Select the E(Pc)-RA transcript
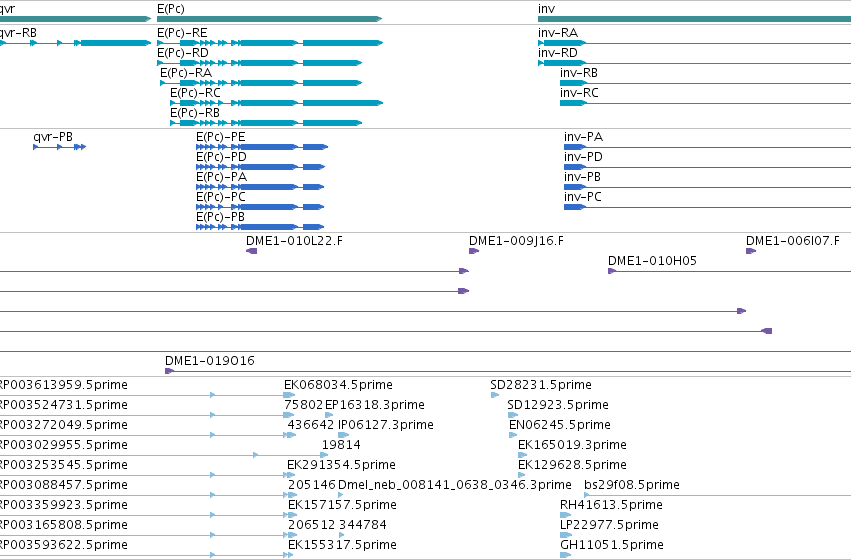The image size is (851, 560). coord(261,83)
